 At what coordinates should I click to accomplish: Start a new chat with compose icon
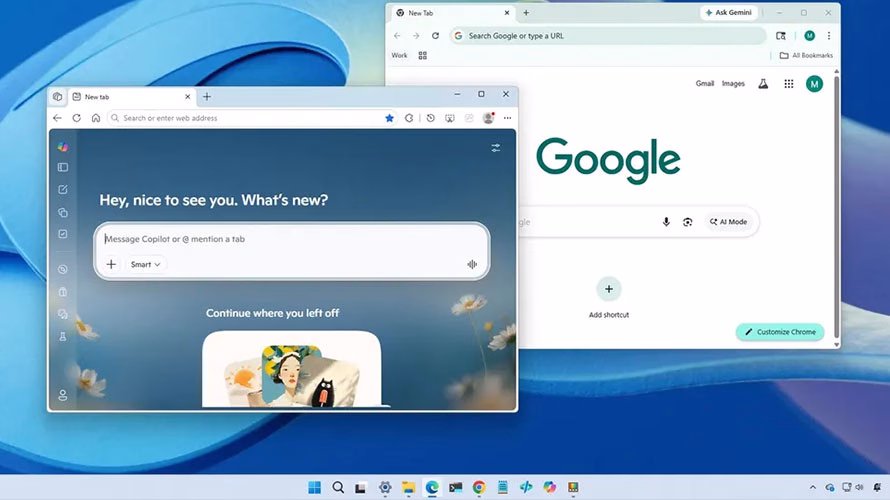tap(63, 190)
